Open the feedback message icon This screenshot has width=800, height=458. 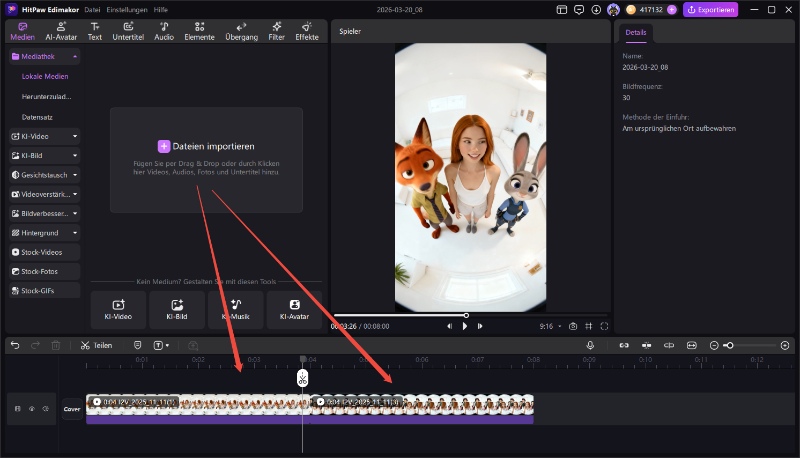[x=579, y=10]
